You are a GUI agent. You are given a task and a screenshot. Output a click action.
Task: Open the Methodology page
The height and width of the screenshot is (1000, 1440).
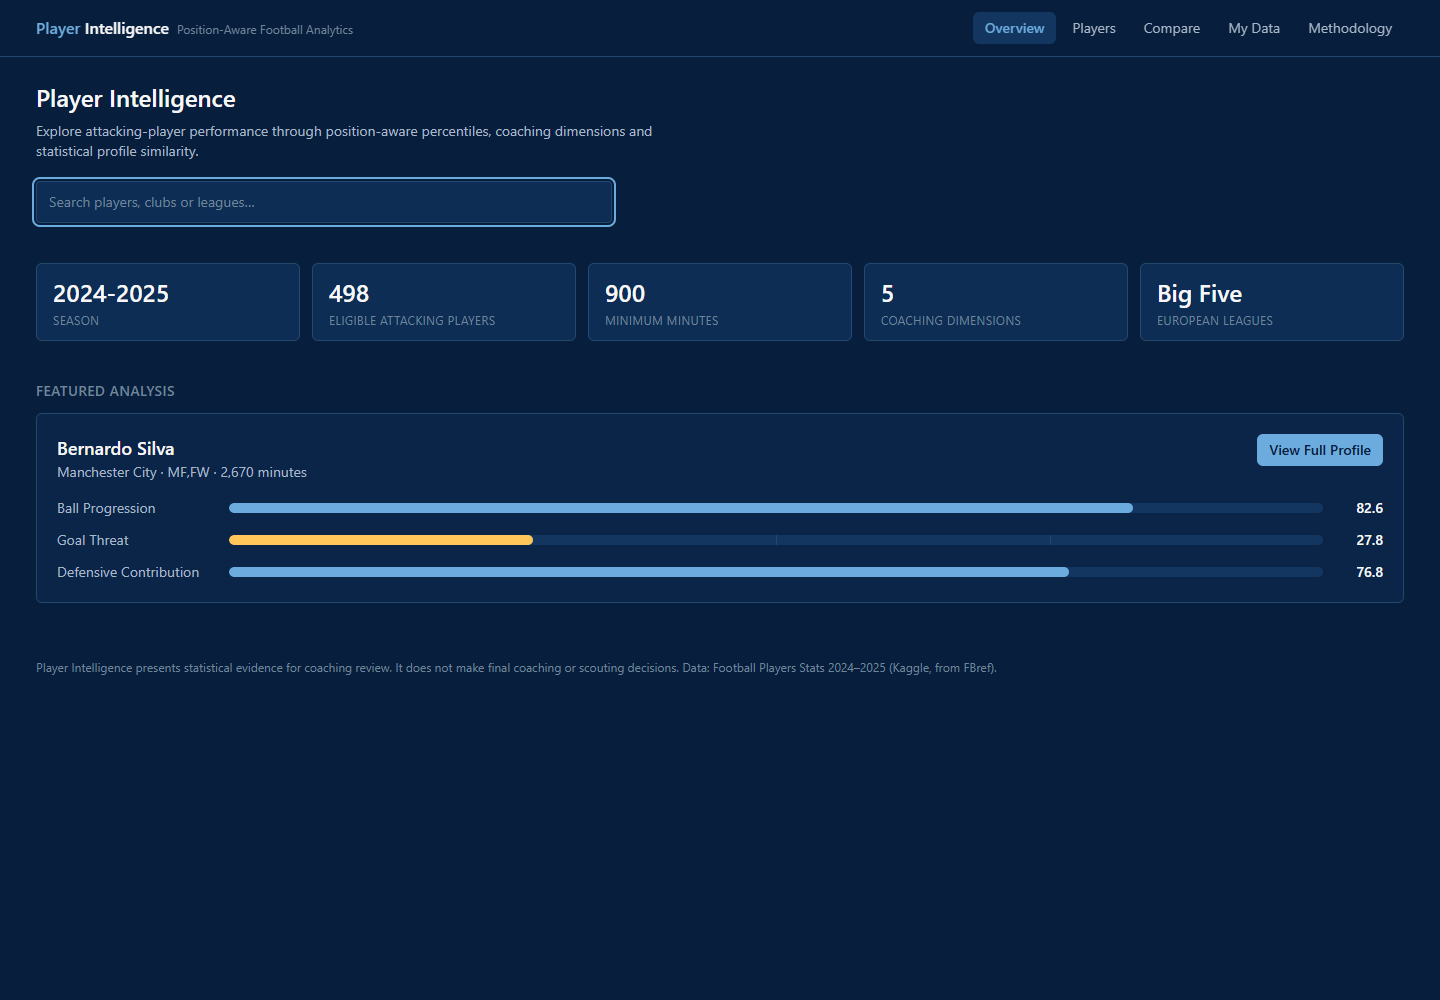coord(1350,28)
